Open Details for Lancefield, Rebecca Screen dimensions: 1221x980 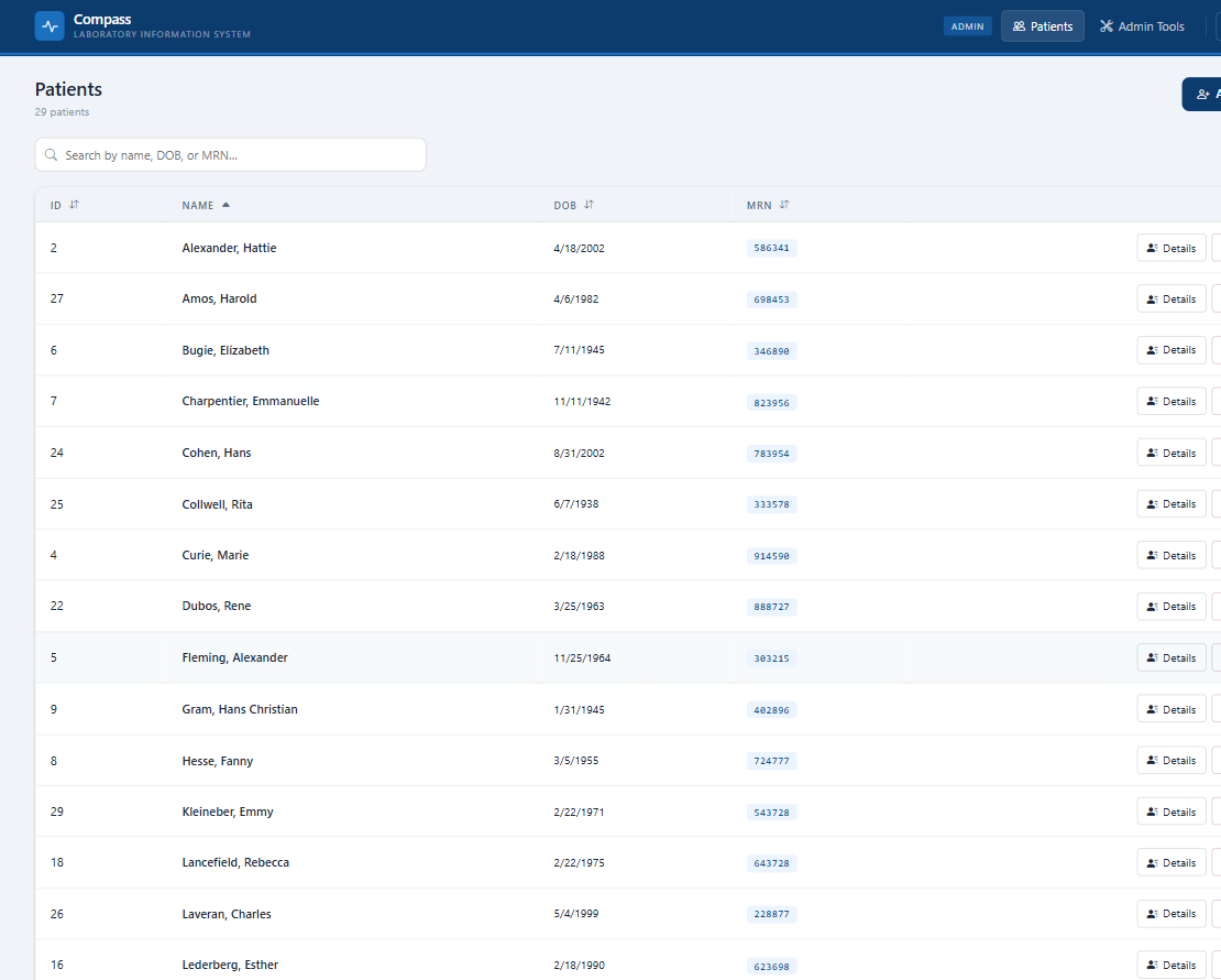(x=1171, y=863)
